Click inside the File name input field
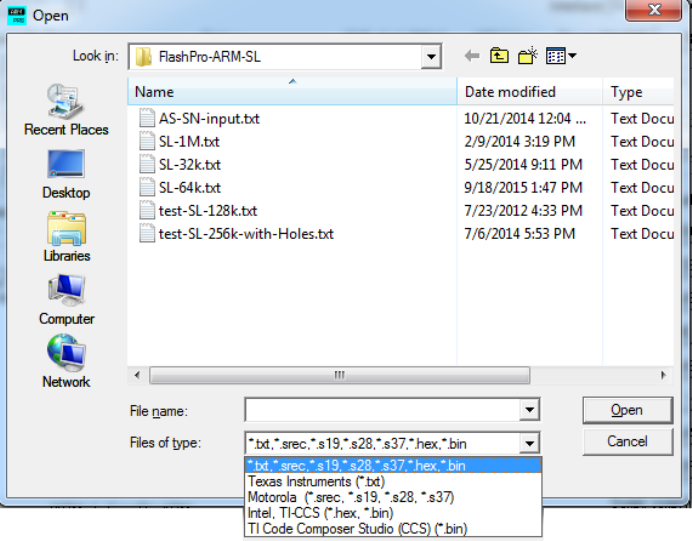This screenshot has height=541, width=692. point(383,410)
